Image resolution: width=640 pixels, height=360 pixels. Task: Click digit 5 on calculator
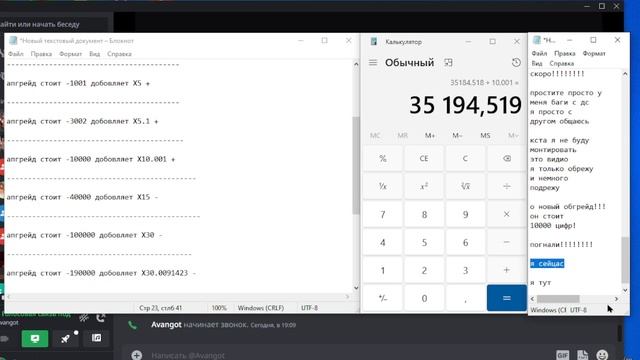(424, 242)
